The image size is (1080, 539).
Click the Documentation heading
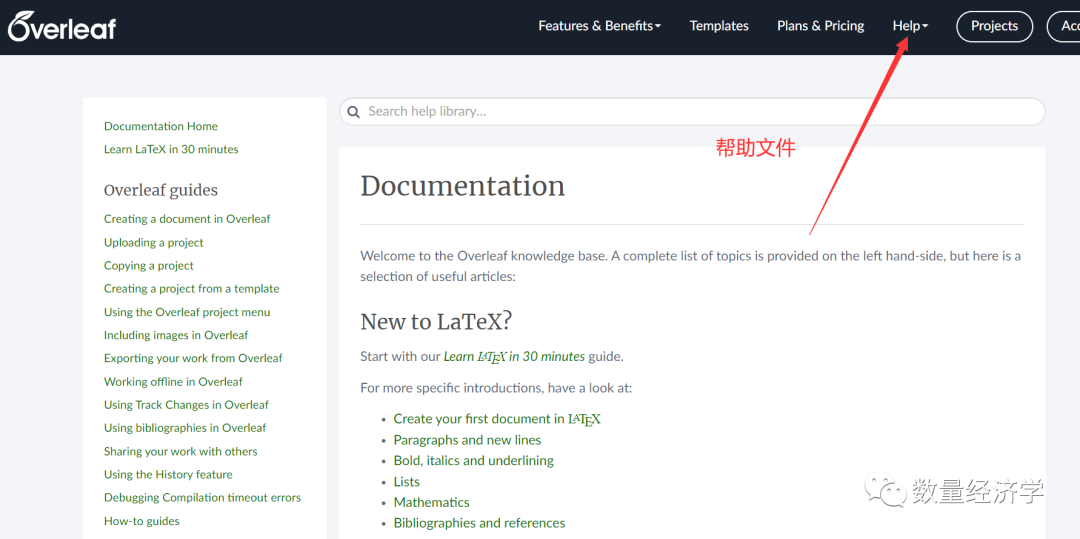[462, 186]
